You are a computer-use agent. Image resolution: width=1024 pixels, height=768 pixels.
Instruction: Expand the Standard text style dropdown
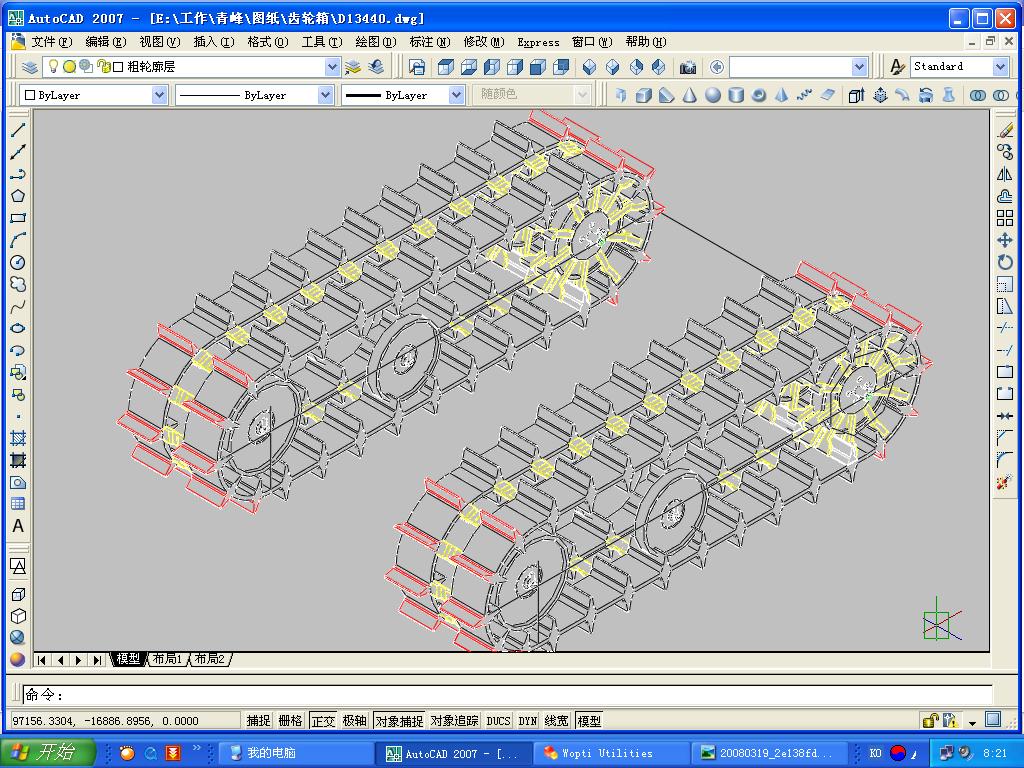point(1000,67)
